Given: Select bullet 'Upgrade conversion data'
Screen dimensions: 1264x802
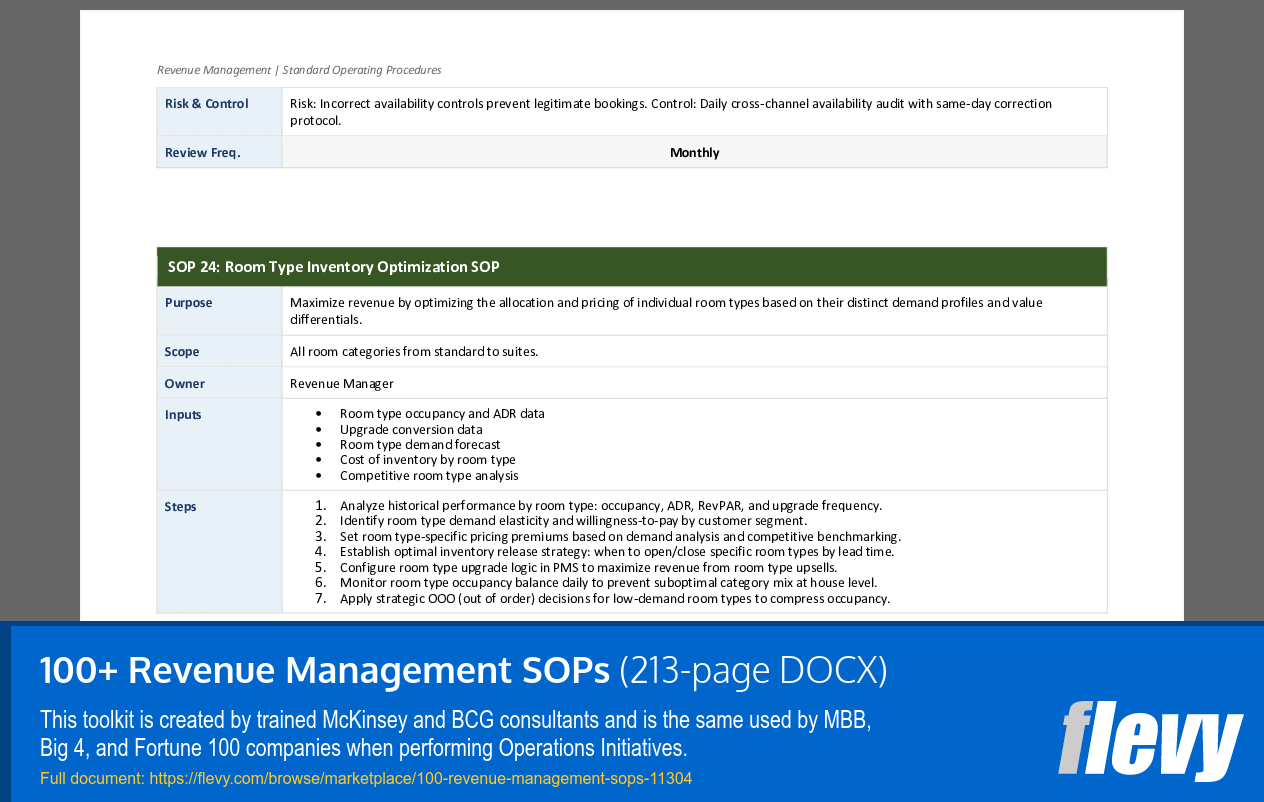Looking at the screenshot, I should (410, 429).
